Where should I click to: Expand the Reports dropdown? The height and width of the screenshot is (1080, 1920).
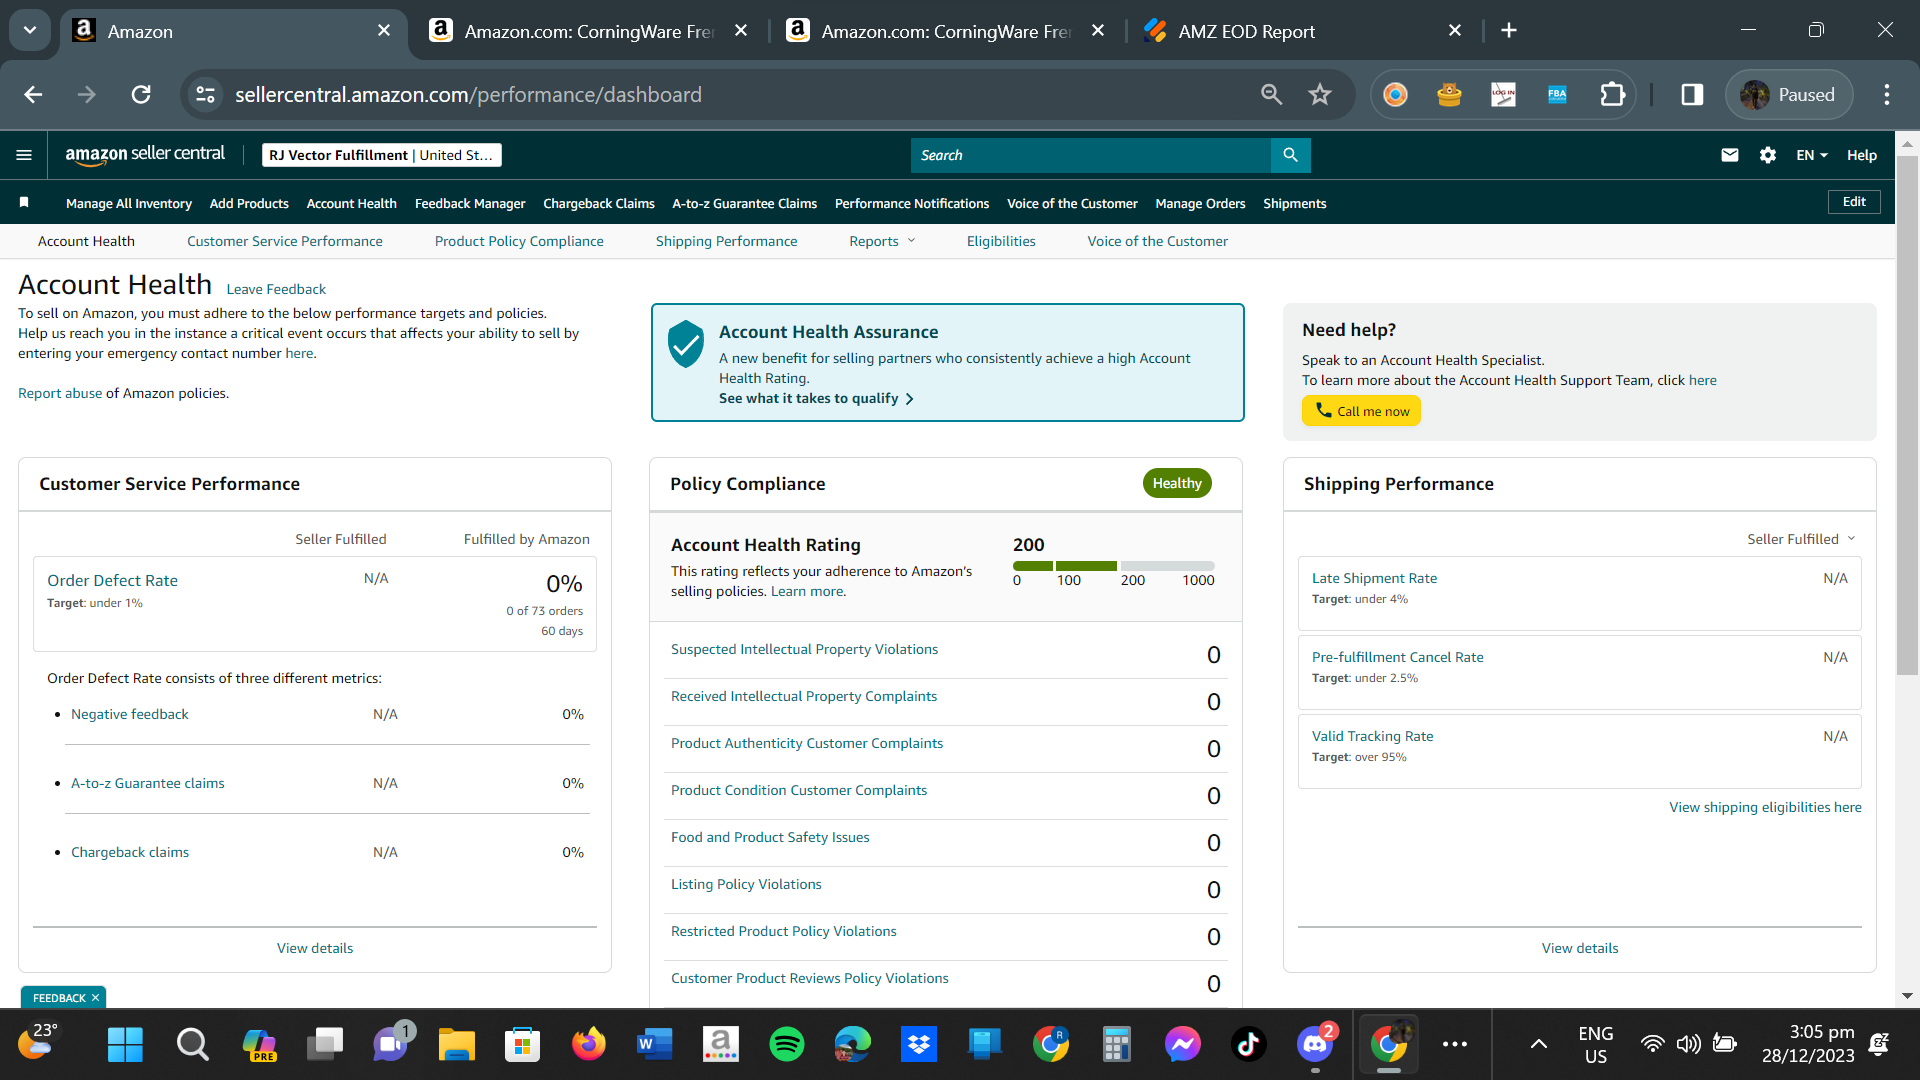pyautogui.click(x=882, y=241)
